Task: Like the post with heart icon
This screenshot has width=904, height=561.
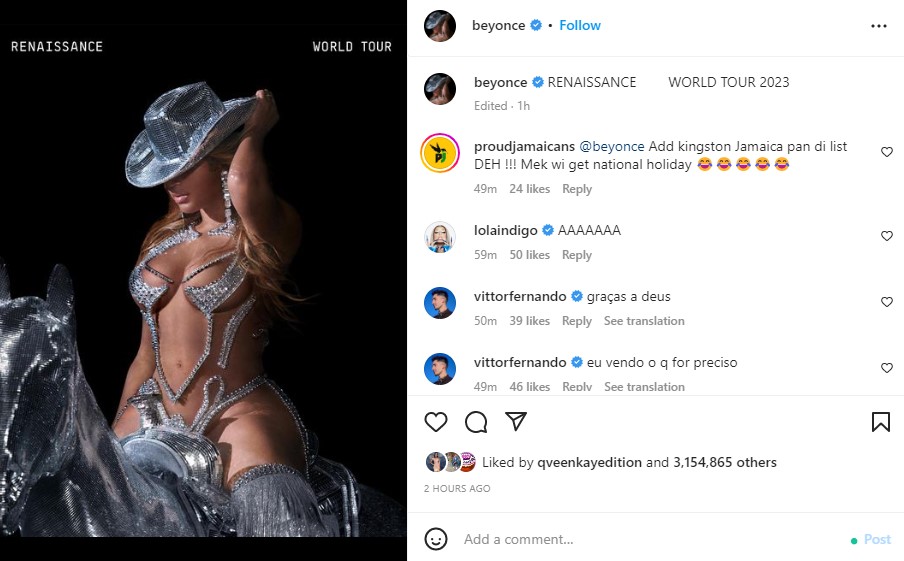Action: (x=436, y=422)
